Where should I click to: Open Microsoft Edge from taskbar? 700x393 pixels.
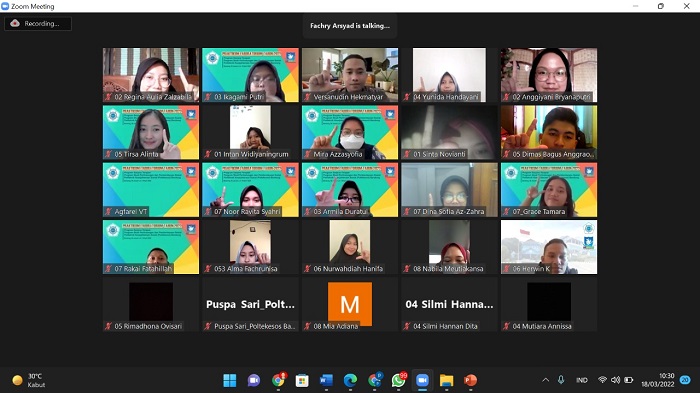click(x=350, y=380)
